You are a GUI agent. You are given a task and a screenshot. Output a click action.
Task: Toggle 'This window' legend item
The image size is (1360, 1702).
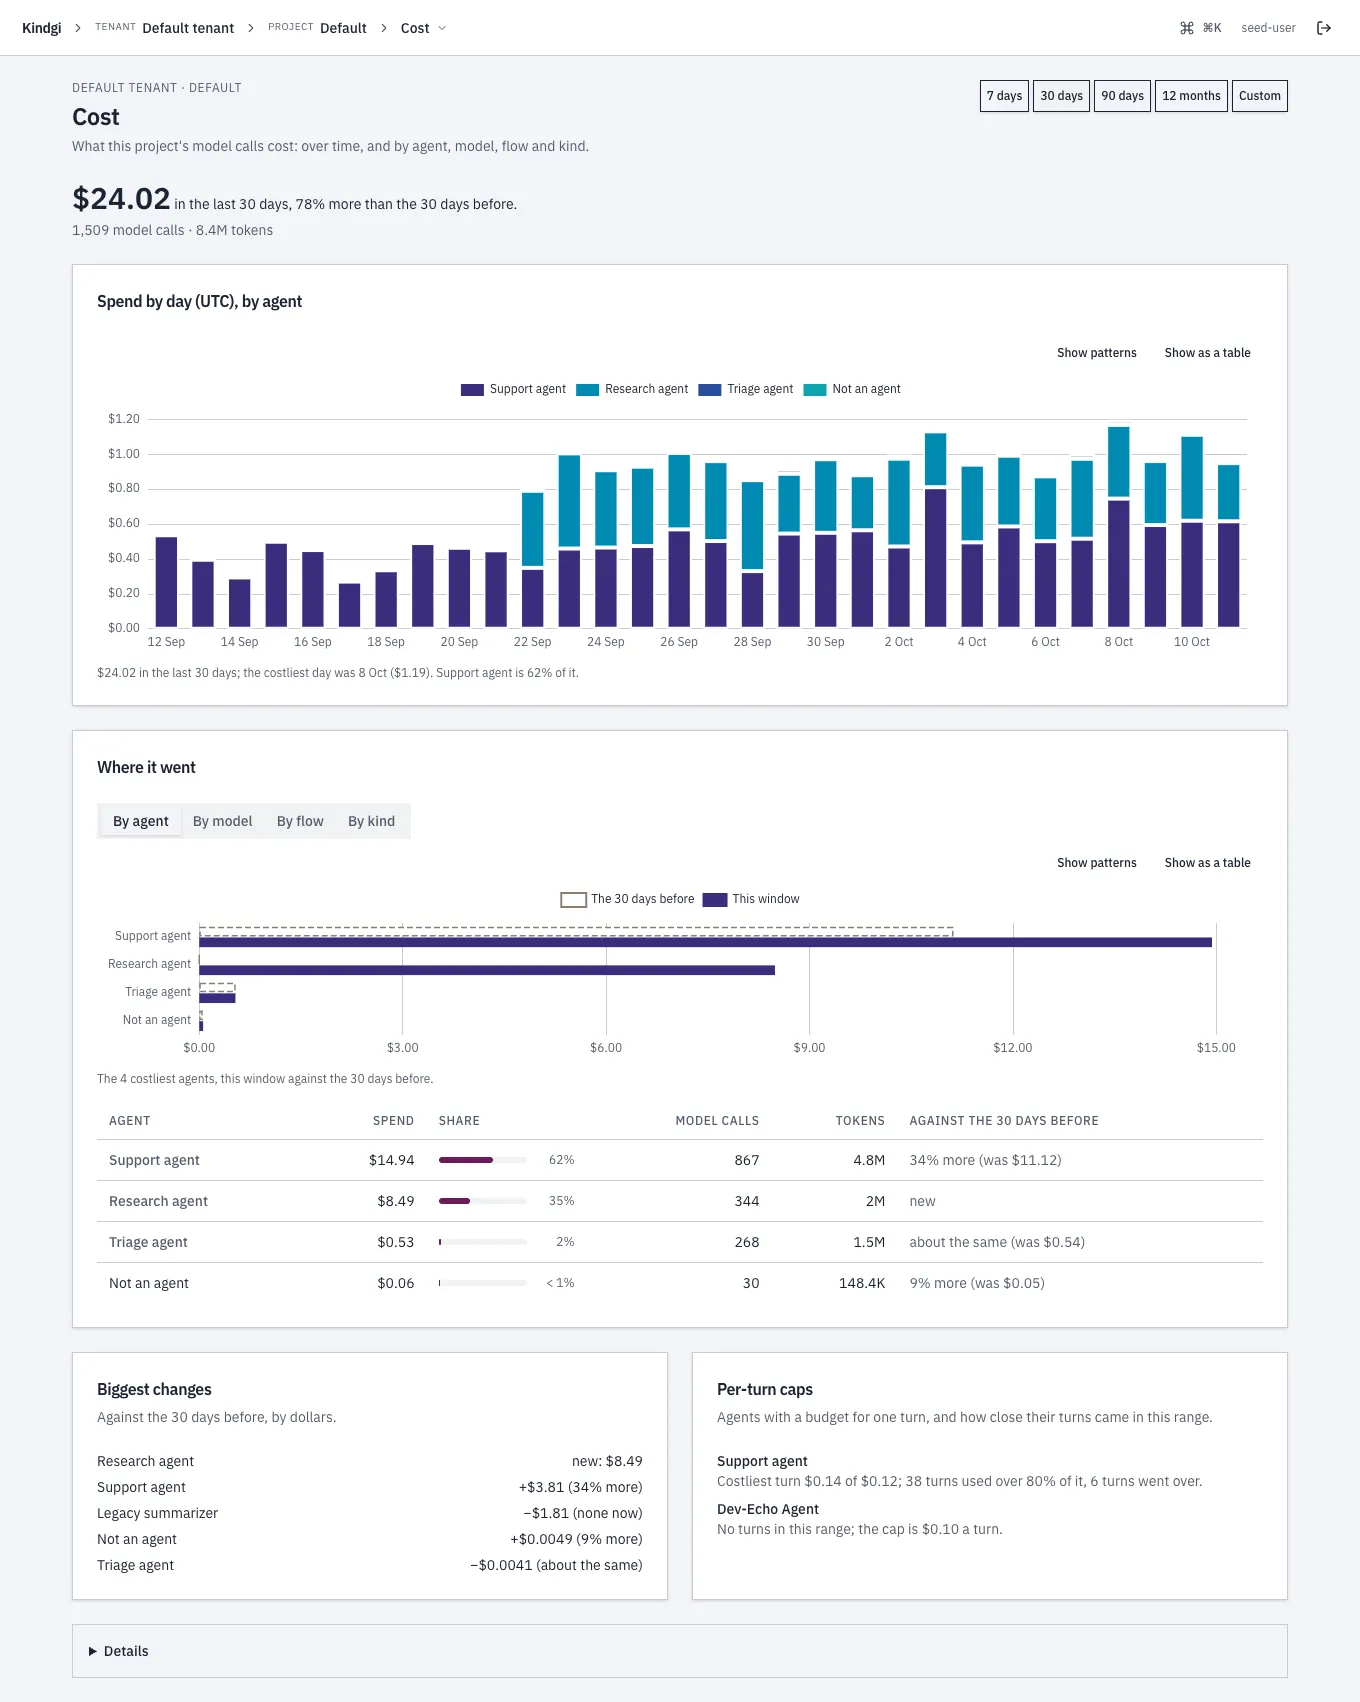751,899
